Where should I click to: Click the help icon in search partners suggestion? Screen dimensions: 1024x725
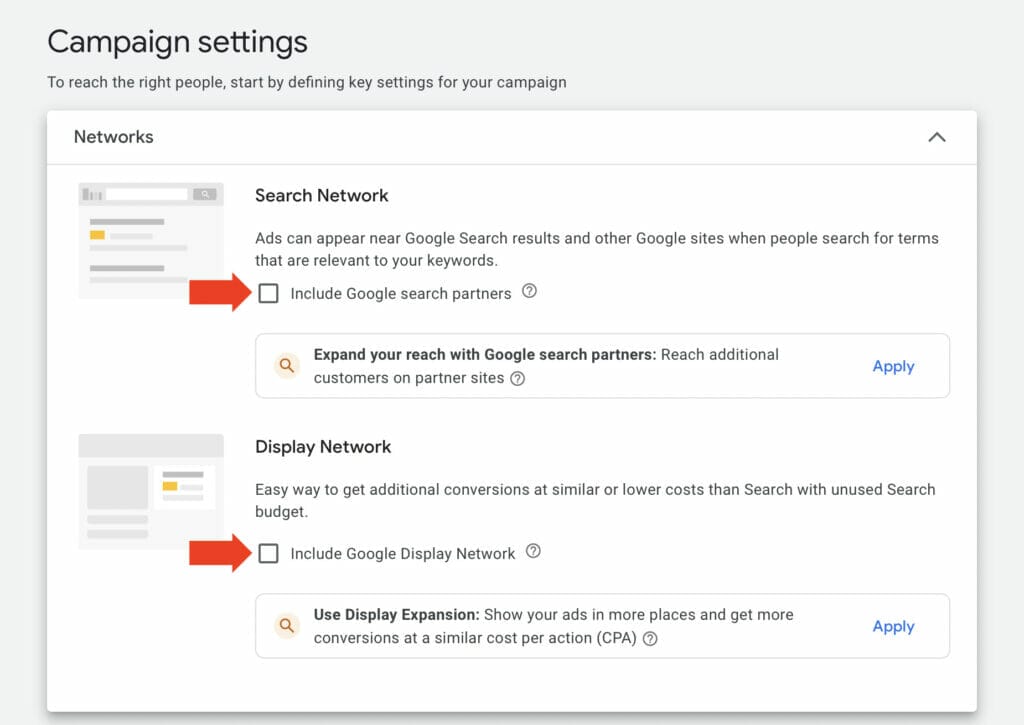pyautogui.click(x=518, y=379)
